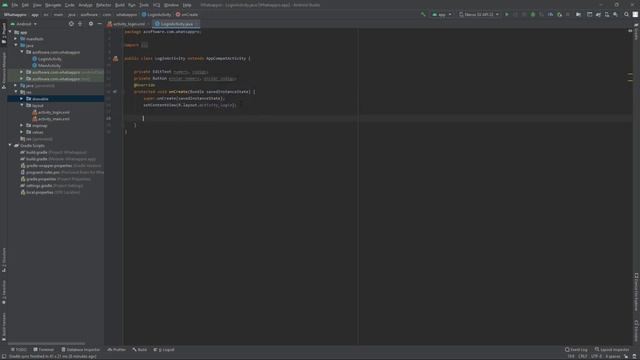Open the Layout Inspector button
Screen dimensions: 640x360
(x=612, y=349)
